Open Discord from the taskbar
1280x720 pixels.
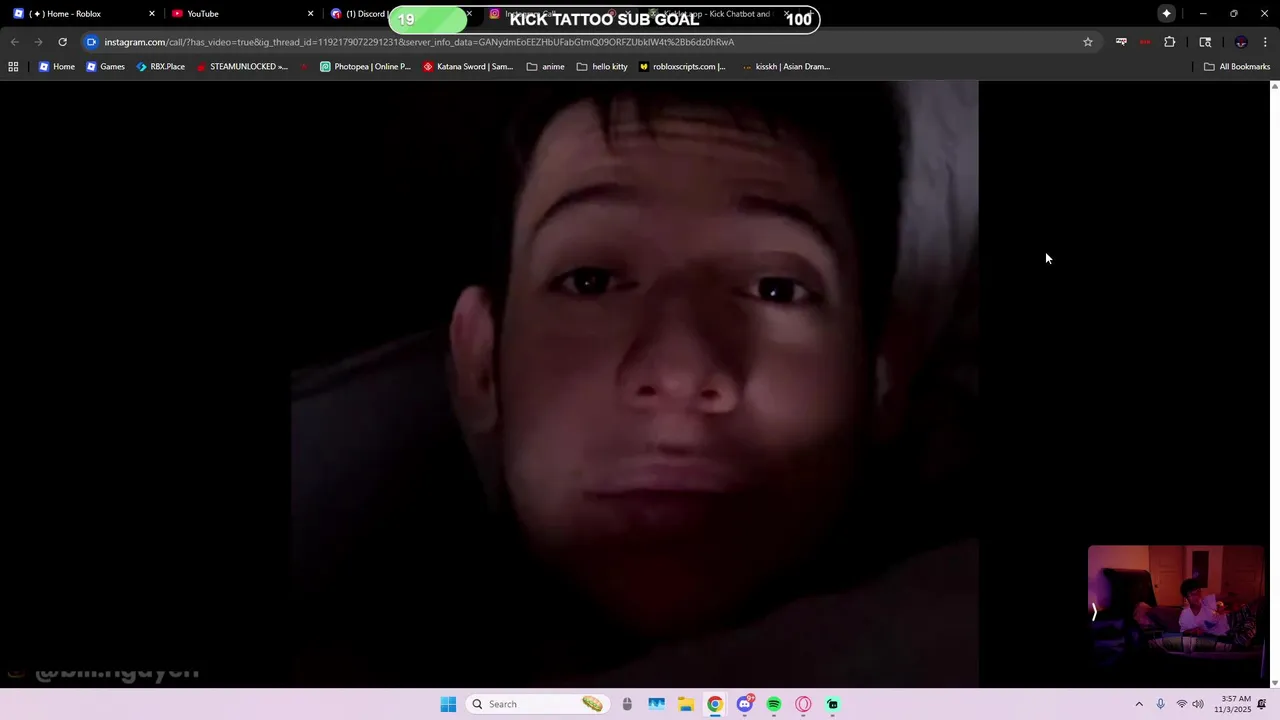[744, 704]
